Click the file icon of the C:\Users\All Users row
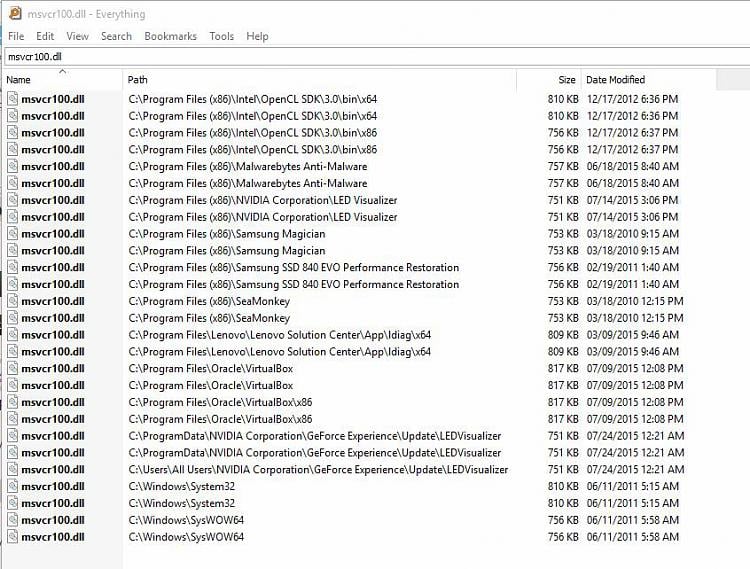Image resolution: width=750 pixels, height=569 pixels. tap(13, 469)
